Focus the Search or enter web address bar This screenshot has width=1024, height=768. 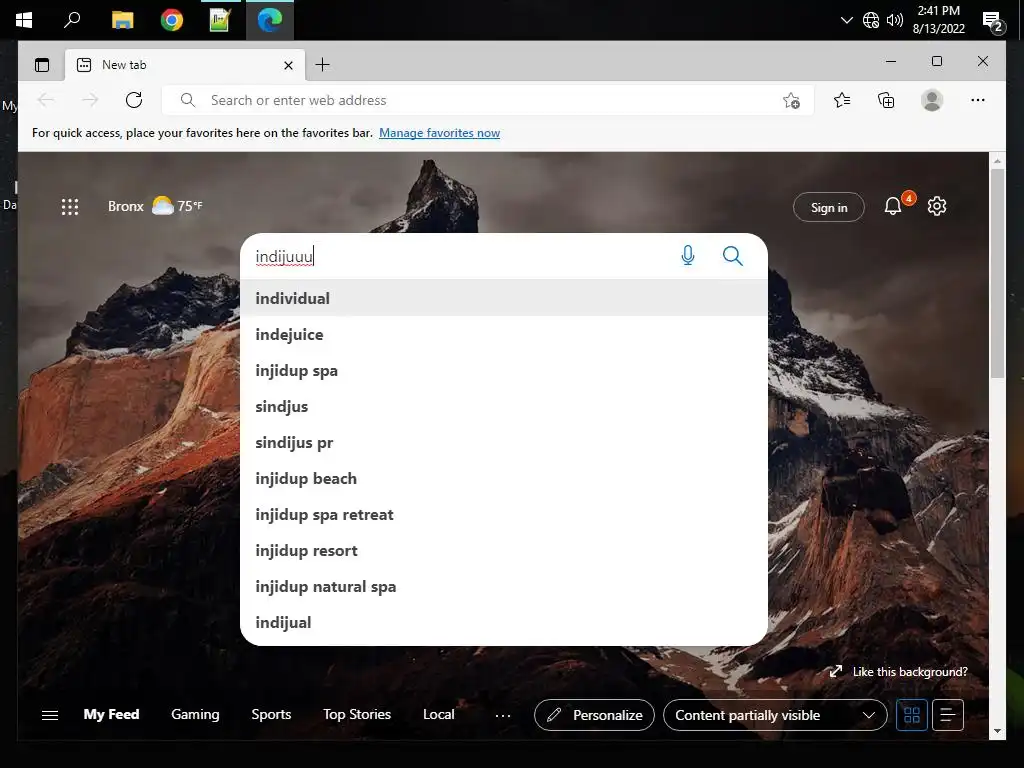pos(487,100)
